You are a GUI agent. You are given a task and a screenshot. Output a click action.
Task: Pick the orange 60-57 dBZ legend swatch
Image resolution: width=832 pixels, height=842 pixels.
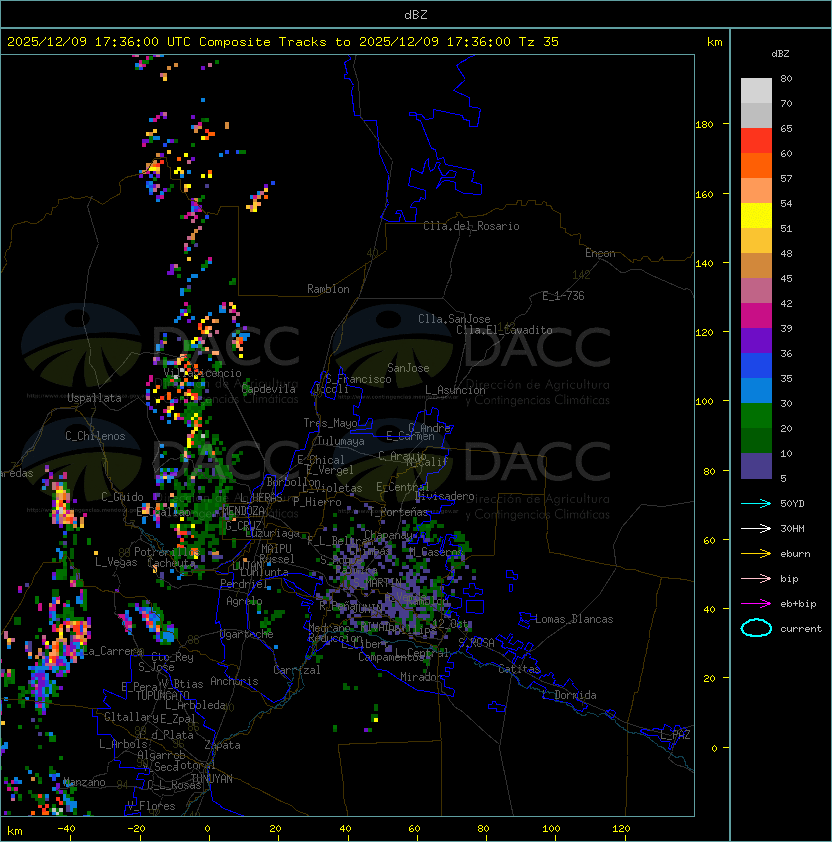[756, 166]
